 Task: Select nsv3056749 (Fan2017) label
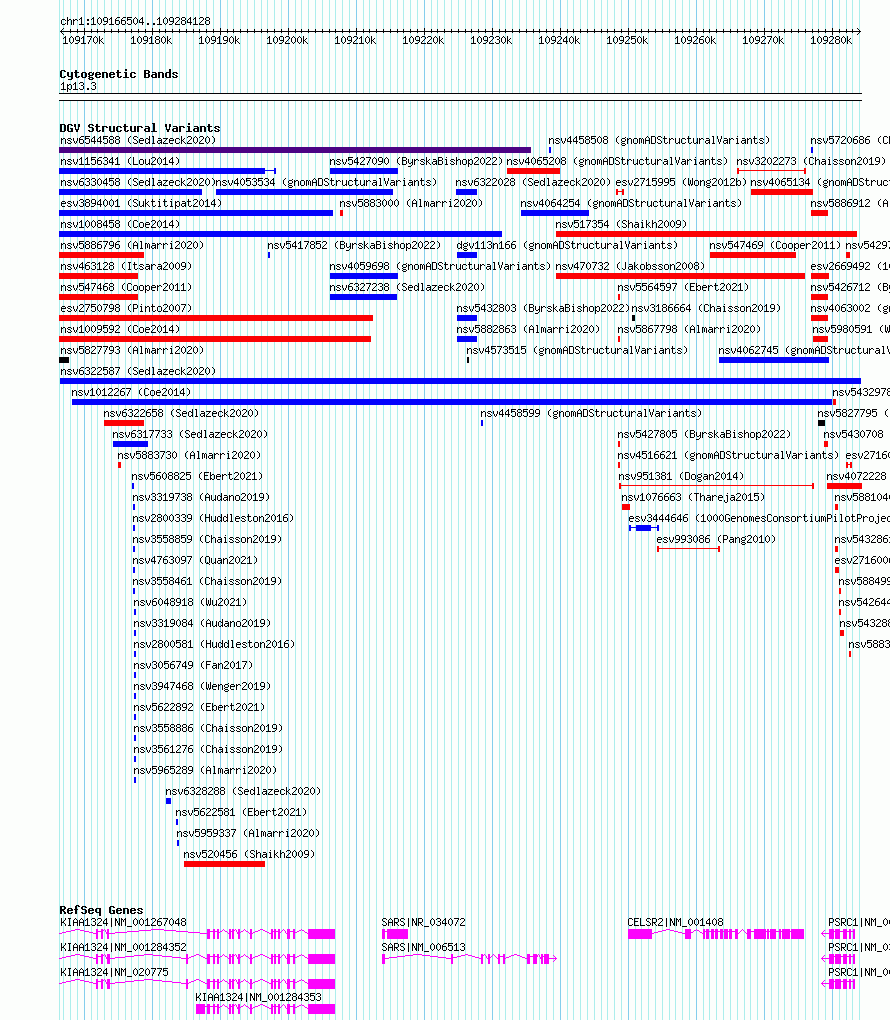193,665
